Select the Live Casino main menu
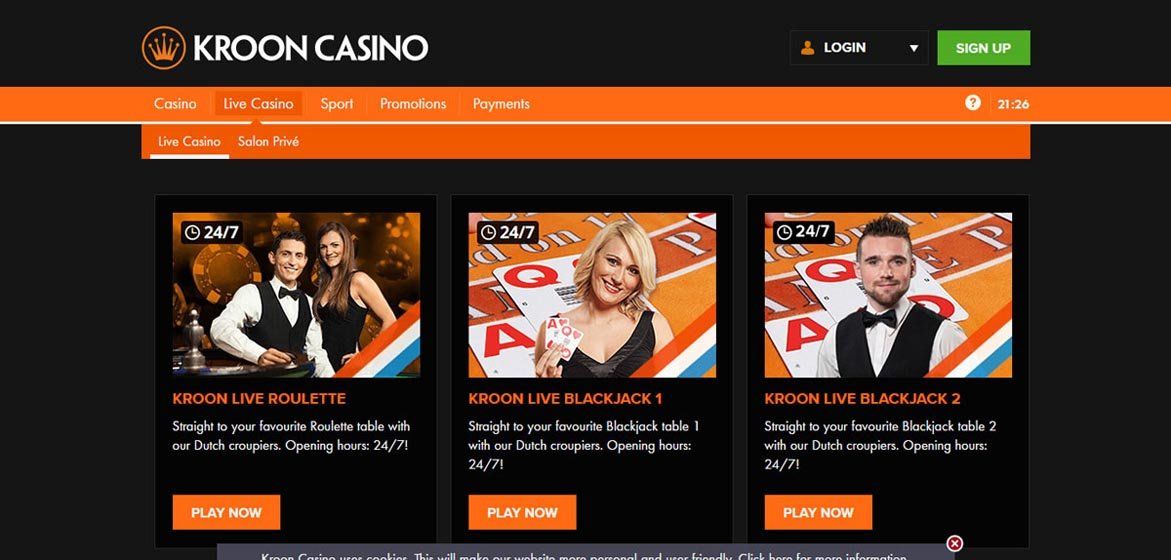The image size is (1171, 560). tap(258, 104)
